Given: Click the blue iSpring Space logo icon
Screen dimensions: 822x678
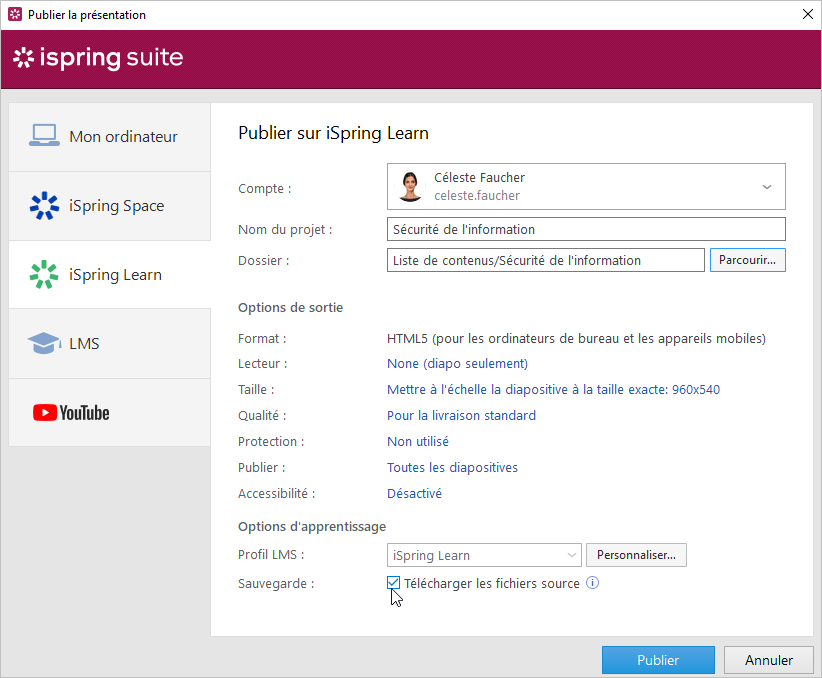Looking at the screenshot, I should click(44, 206).
